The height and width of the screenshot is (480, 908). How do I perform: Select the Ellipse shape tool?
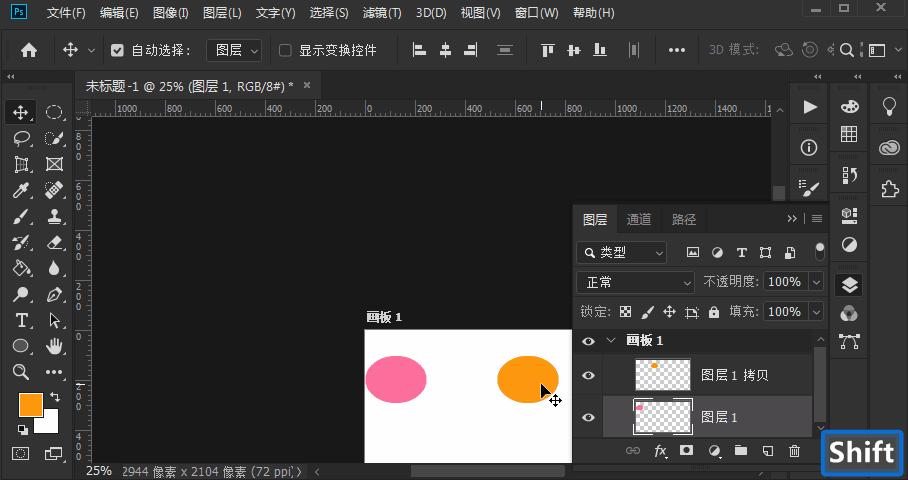click(21, 346)
